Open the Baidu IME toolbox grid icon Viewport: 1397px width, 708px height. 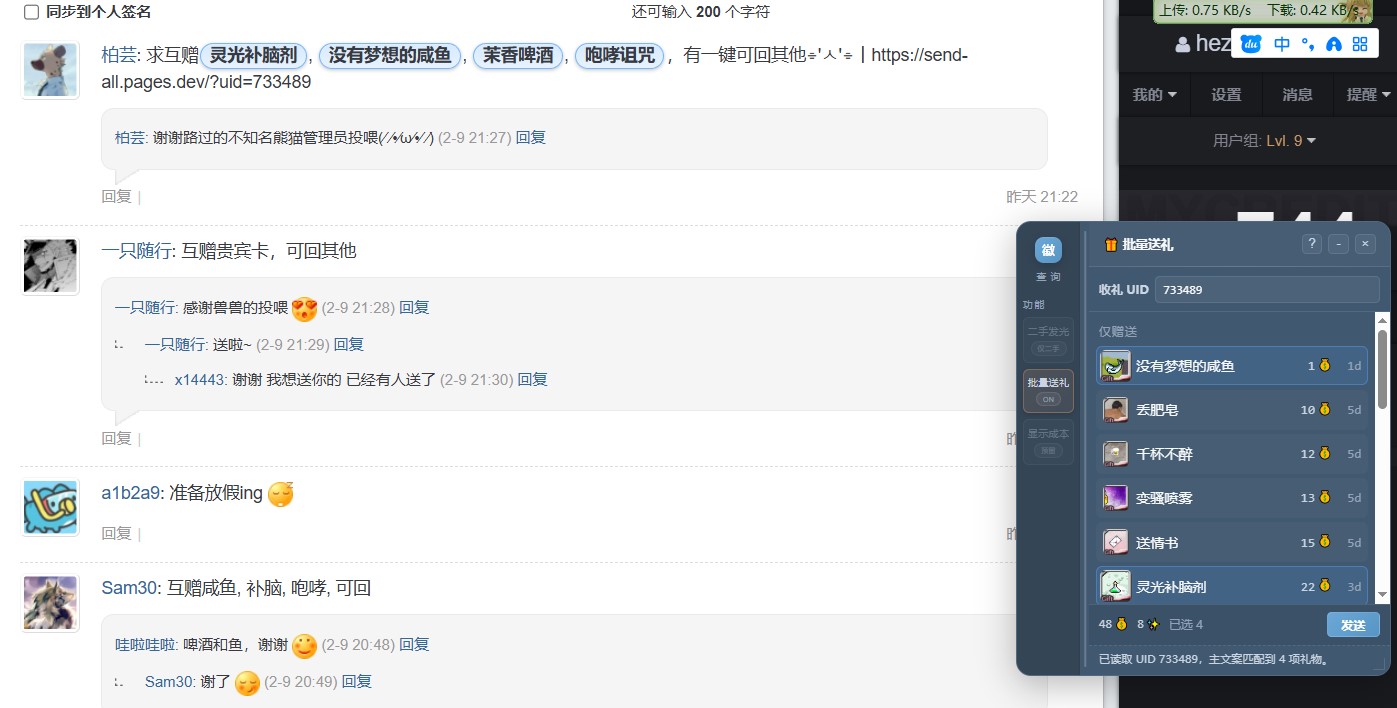coord(1359,44)
